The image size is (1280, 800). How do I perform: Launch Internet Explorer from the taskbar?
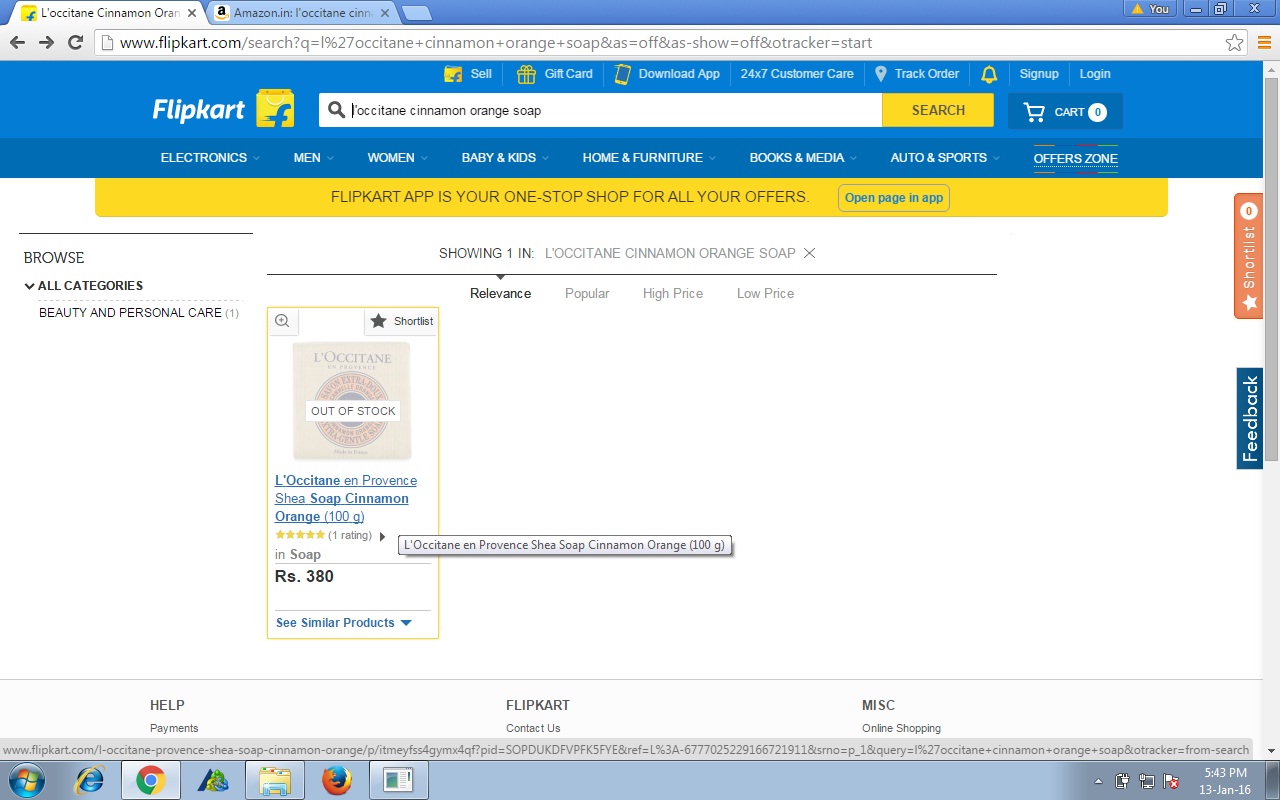pos(90,780)
